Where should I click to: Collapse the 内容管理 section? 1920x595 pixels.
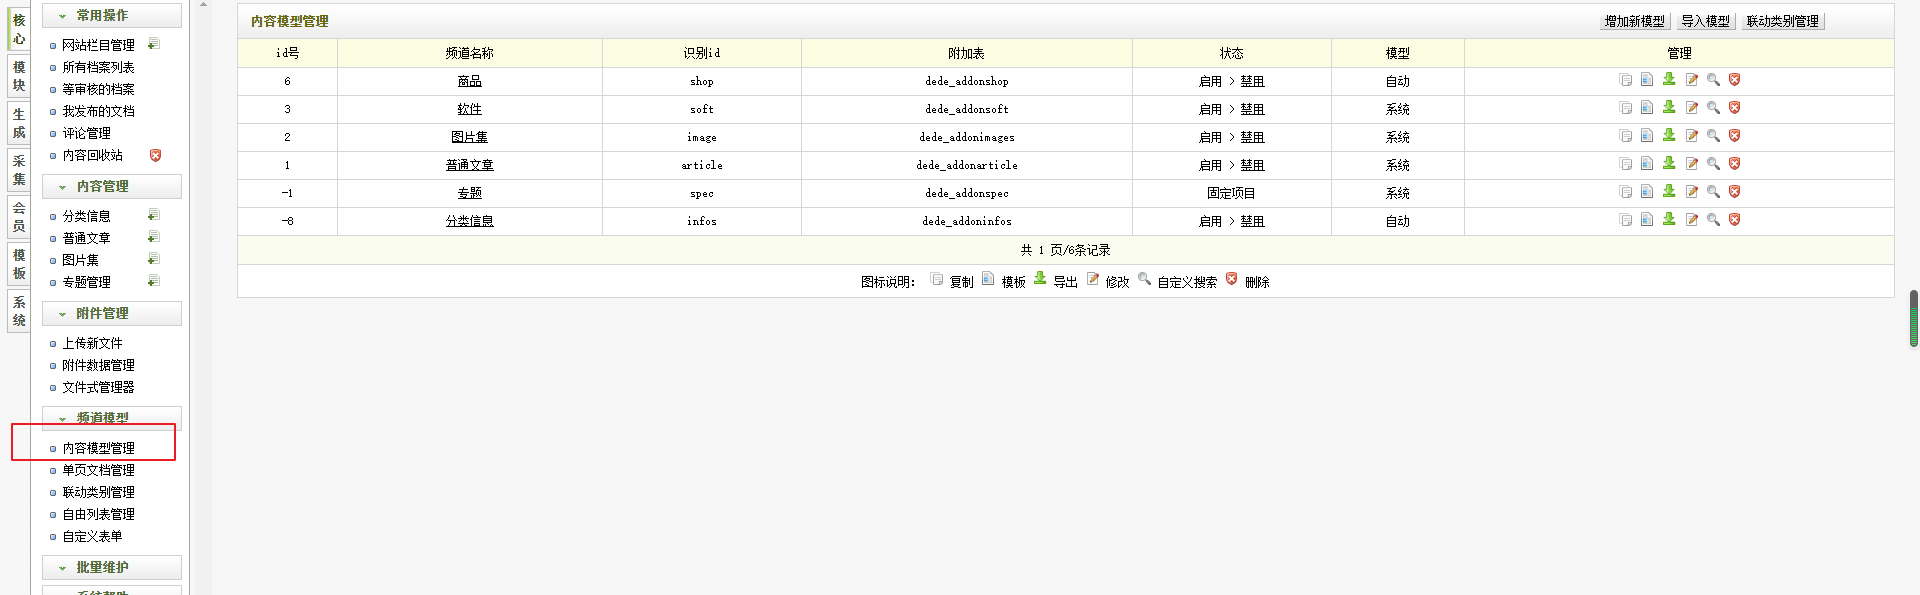(x=112, y=186)
